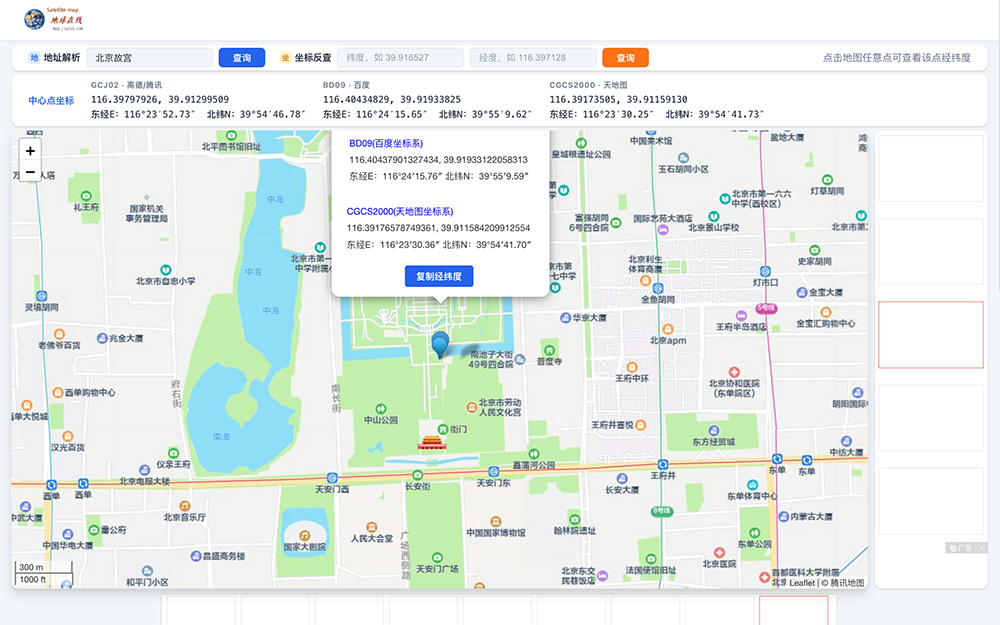Viewport: 1000px width, 625px height.
Task: Click the 地址解析 label
Action: click(x=62, y=57)
